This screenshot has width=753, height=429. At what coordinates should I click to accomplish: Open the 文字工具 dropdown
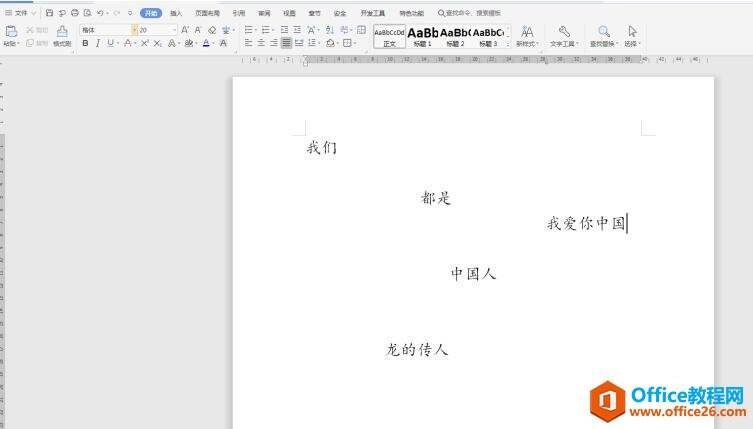click(564, 37)
